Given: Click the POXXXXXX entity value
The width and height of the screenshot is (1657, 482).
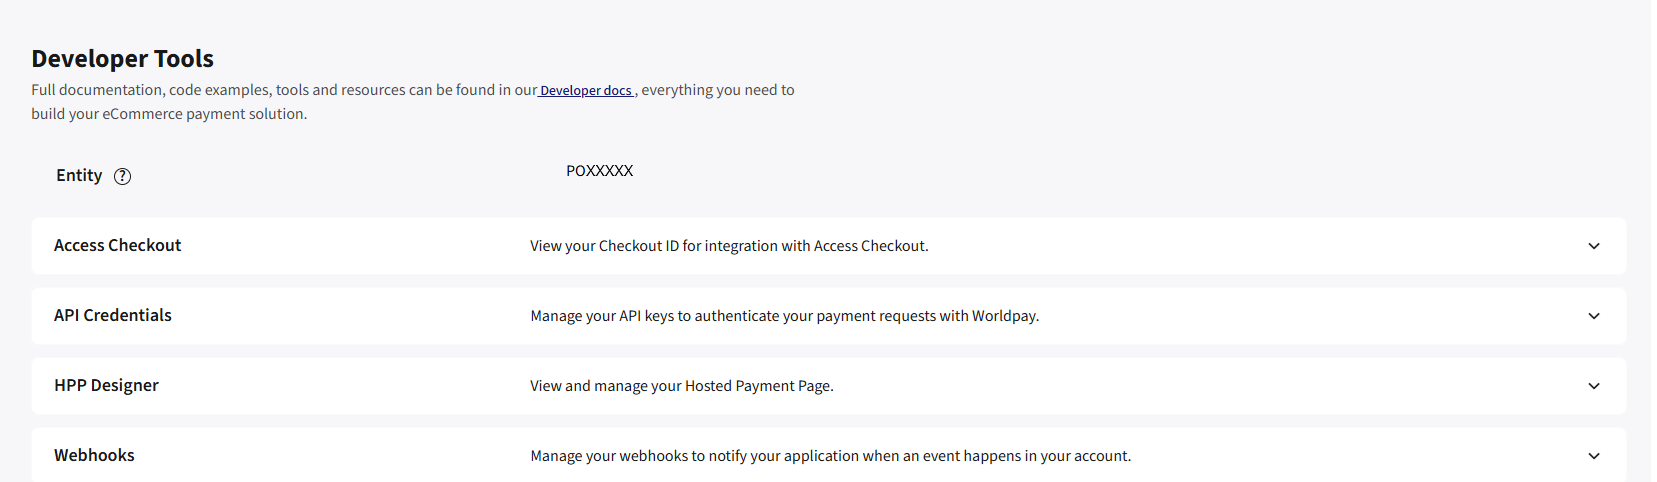Looking at the screenshot, I should tap(599, 171).
